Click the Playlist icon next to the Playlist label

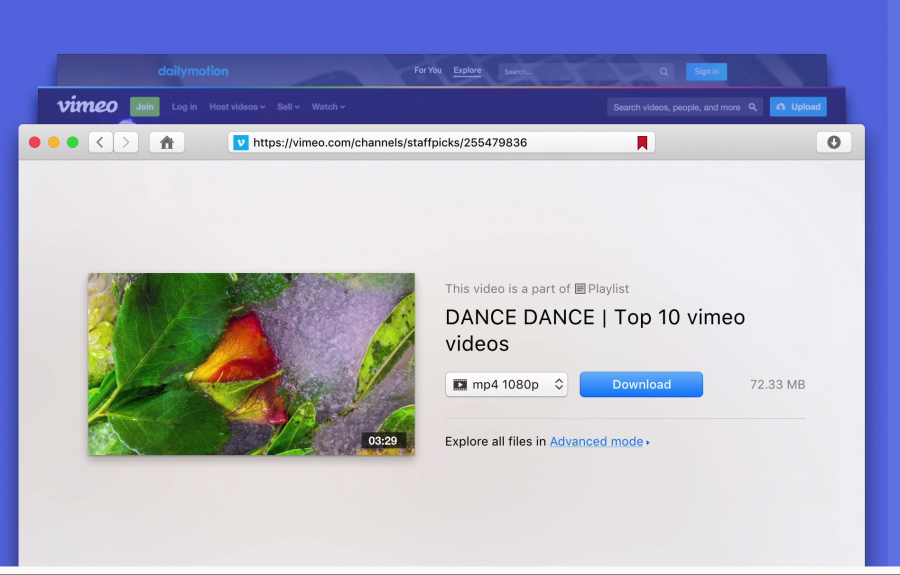(580, 289)
